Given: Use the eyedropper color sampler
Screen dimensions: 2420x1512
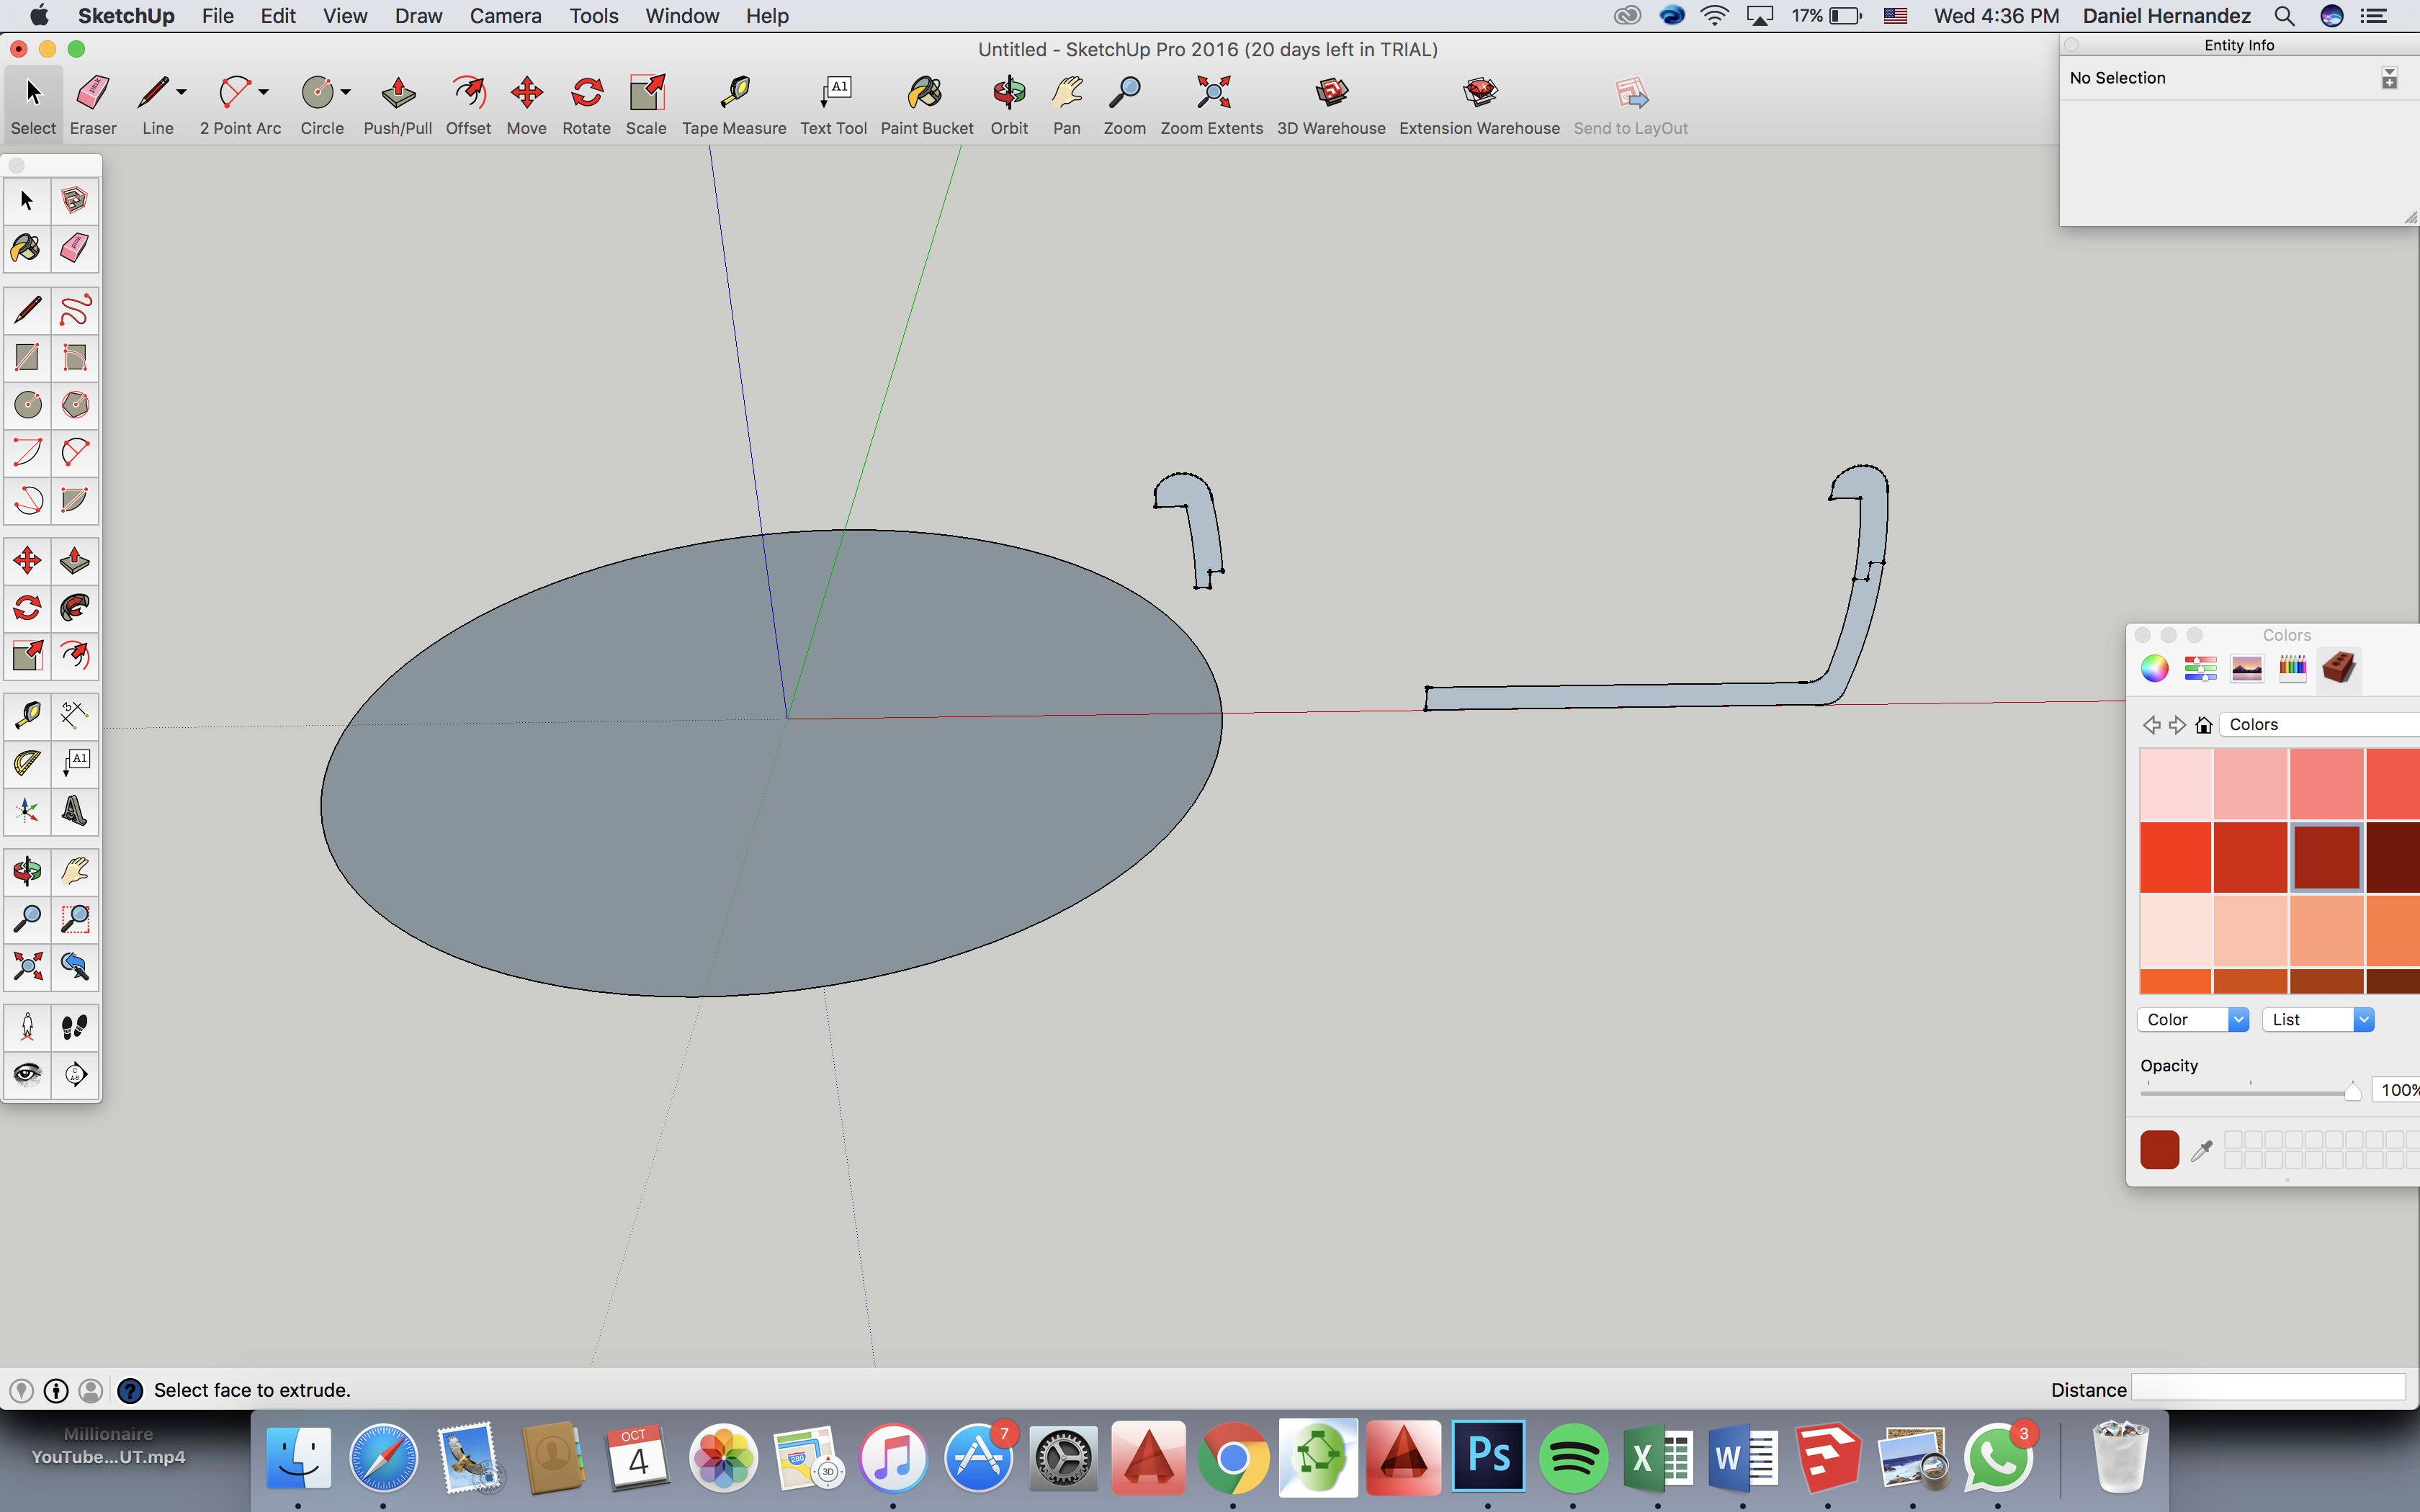Looking at the screenshot, I should click(2201, 1151).
